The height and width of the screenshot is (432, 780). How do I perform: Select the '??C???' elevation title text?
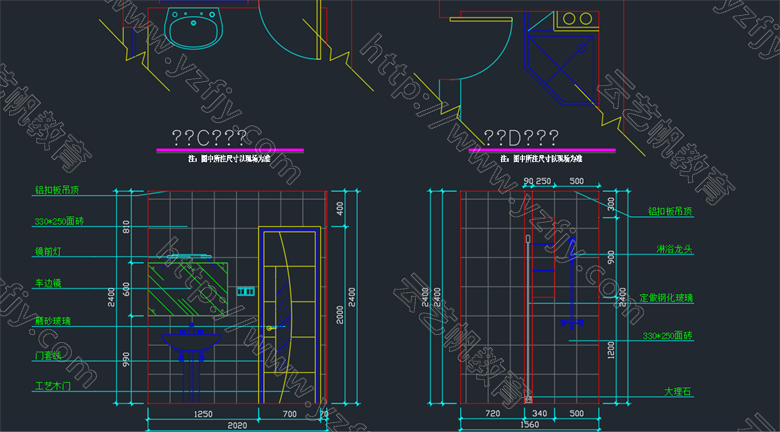coord(209,137)
